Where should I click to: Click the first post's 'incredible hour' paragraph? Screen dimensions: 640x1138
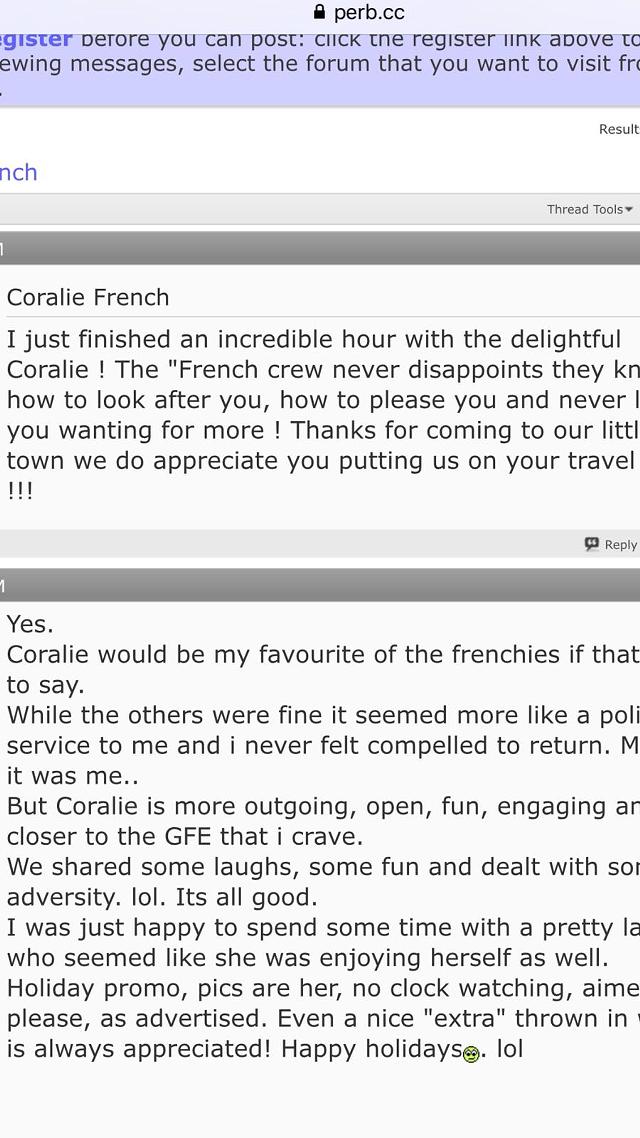point(320,414)
